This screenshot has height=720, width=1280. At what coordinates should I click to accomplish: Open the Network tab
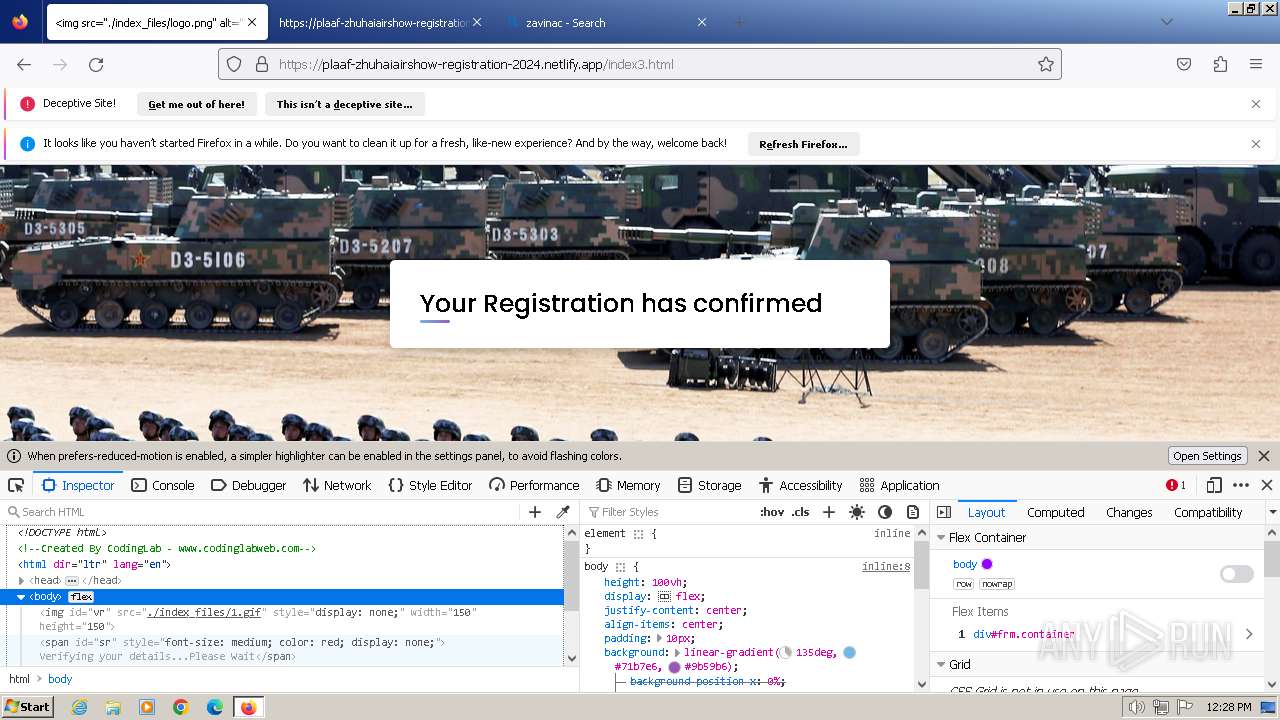337,485
